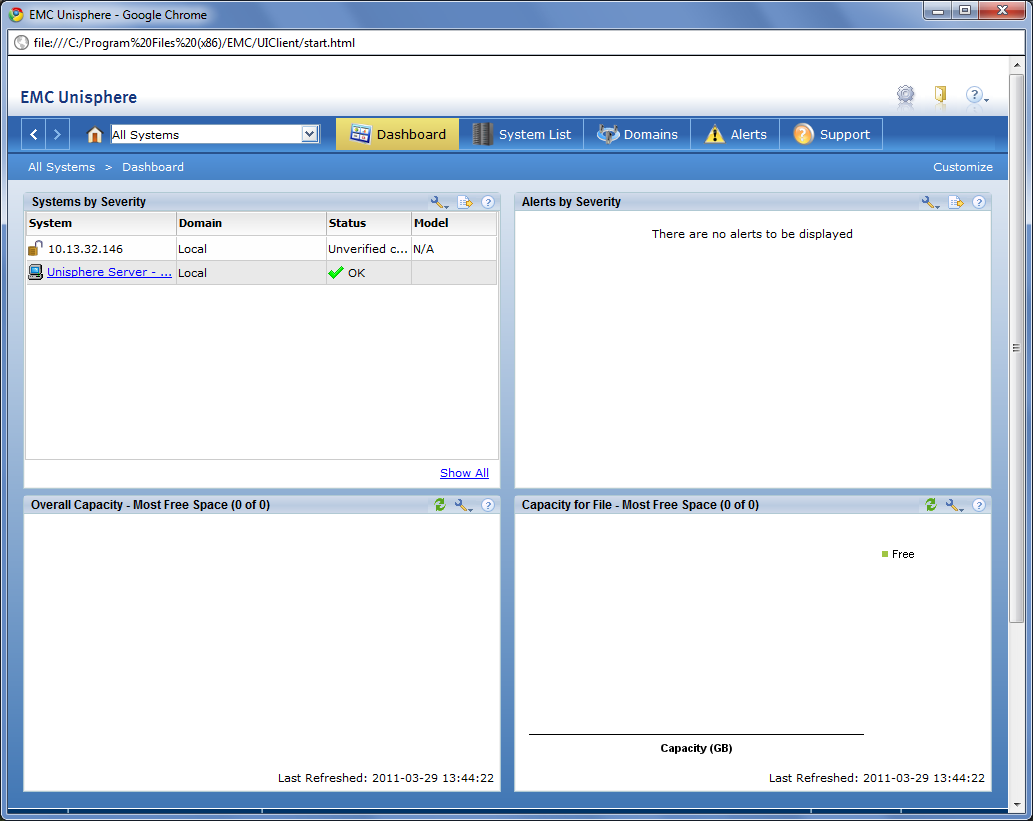The height and width of the screenshot is (821, 1033).
Task: Click the logout door icon in header
Action: click(x=940, y=95)
